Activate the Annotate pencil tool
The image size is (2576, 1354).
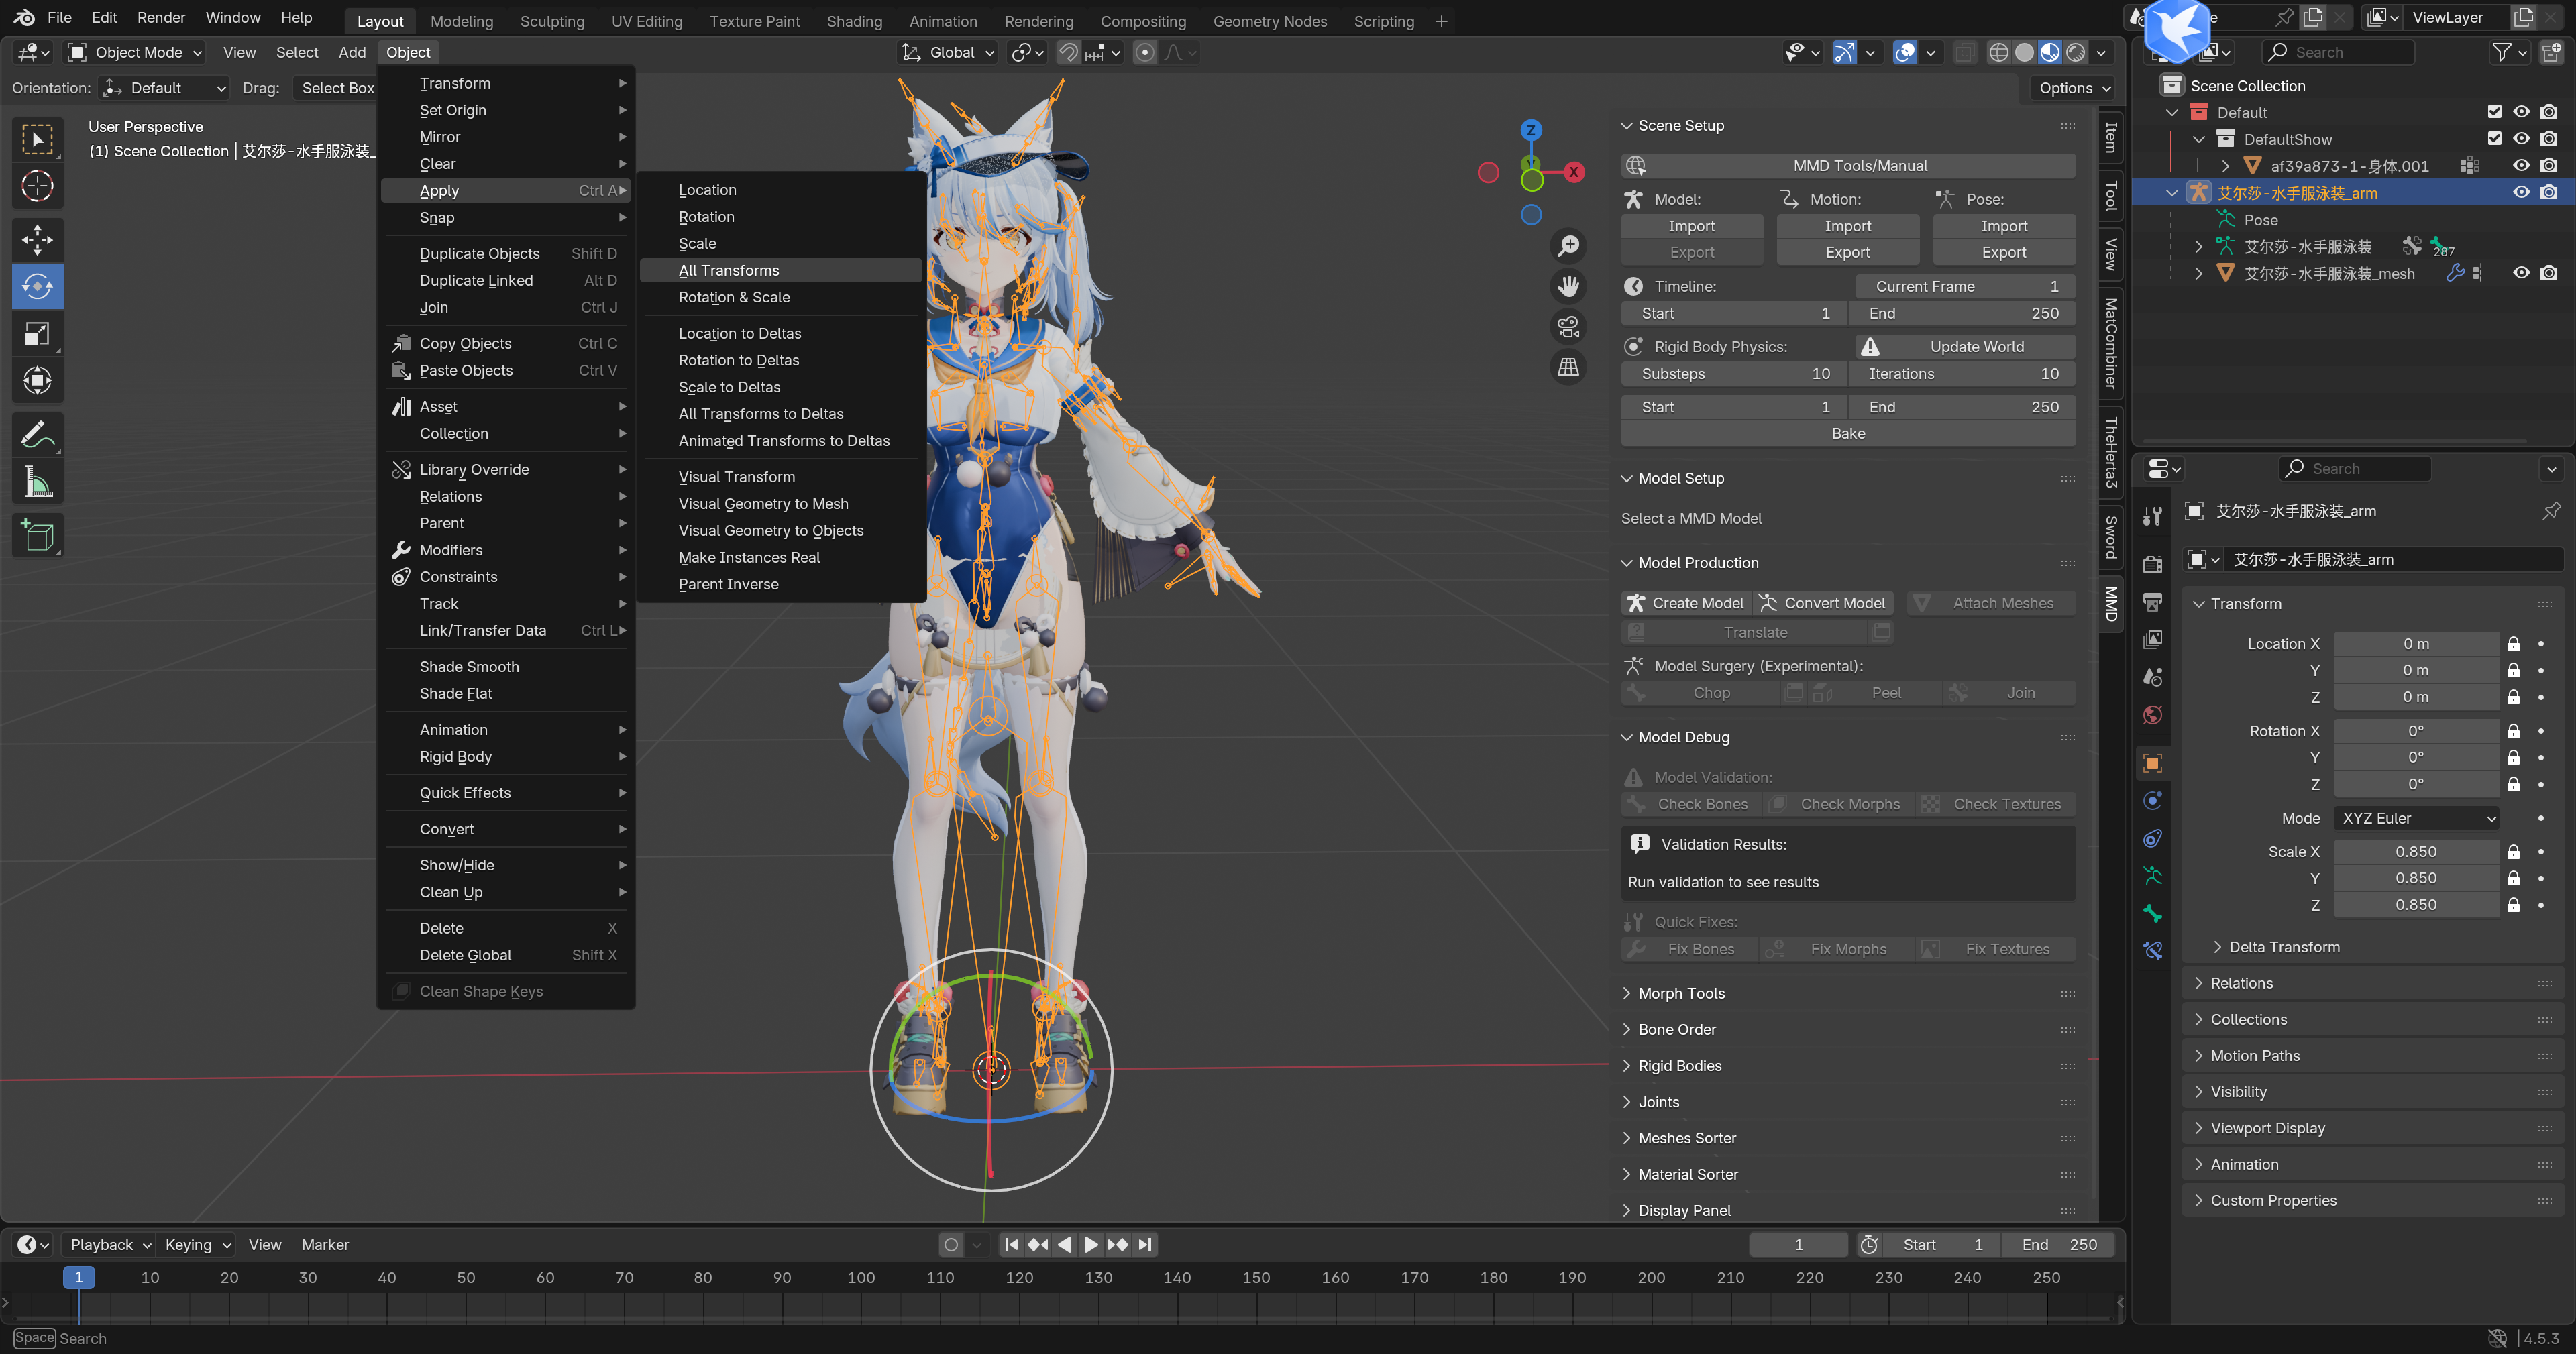(37, 434)
